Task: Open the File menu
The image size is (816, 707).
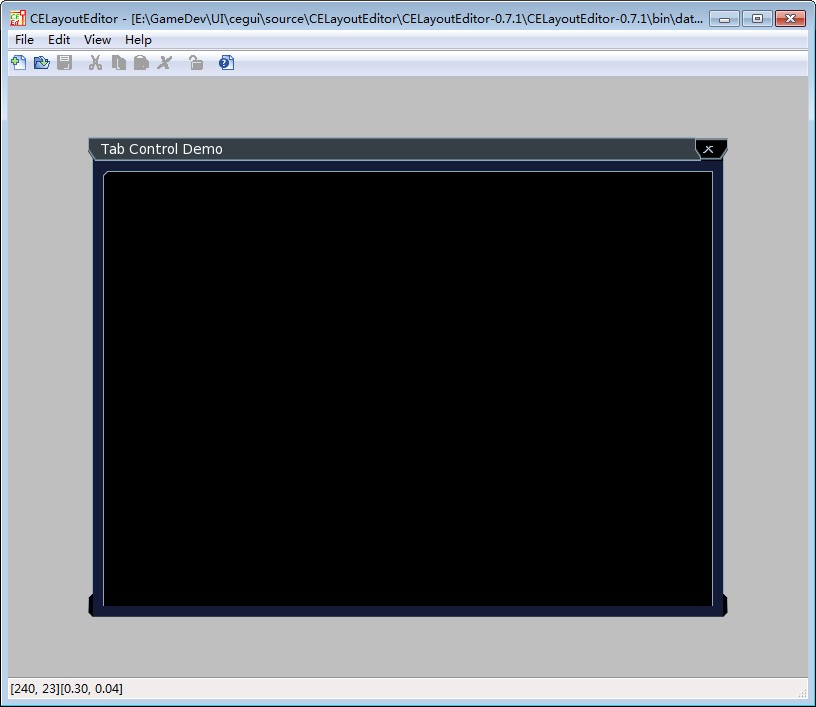Action: [24, 40]
